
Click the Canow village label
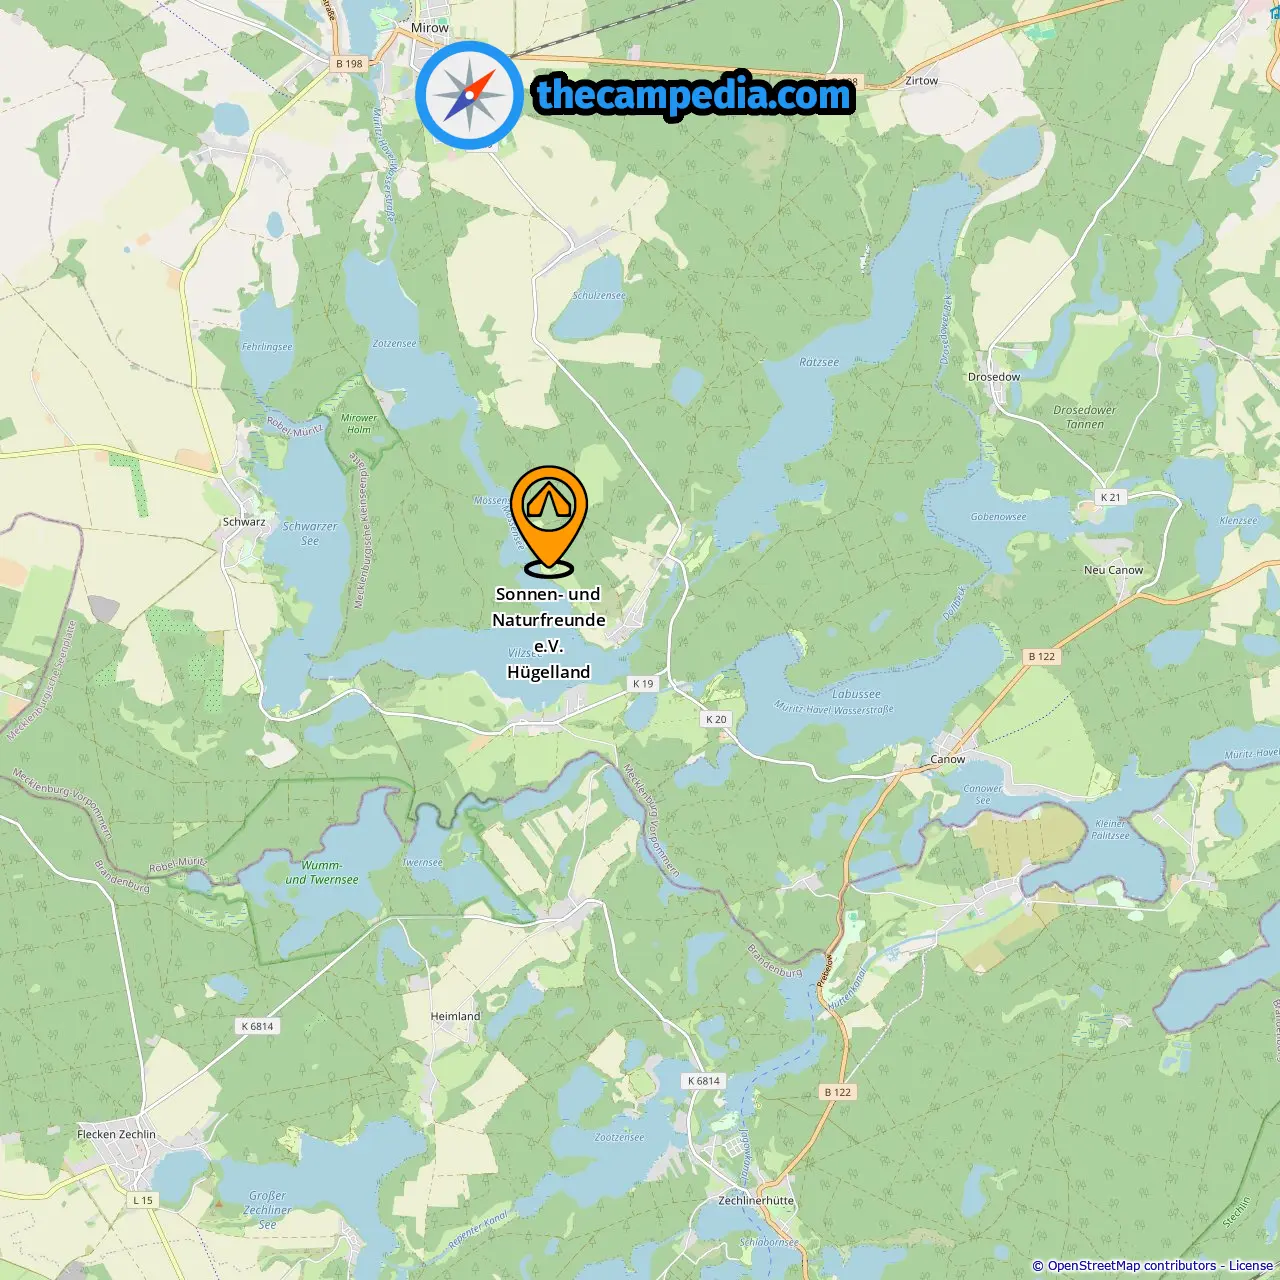tap(948, 759)
